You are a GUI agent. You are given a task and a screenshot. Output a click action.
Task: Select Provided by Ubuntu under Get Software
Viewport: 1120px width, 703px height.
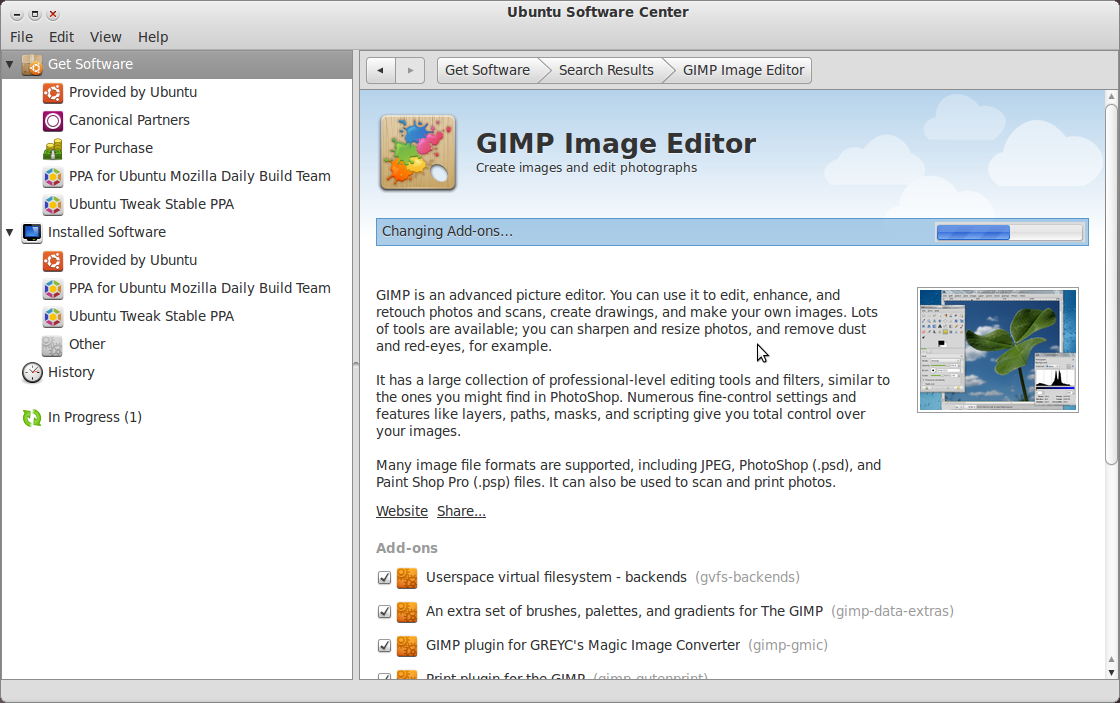(133, 92)
